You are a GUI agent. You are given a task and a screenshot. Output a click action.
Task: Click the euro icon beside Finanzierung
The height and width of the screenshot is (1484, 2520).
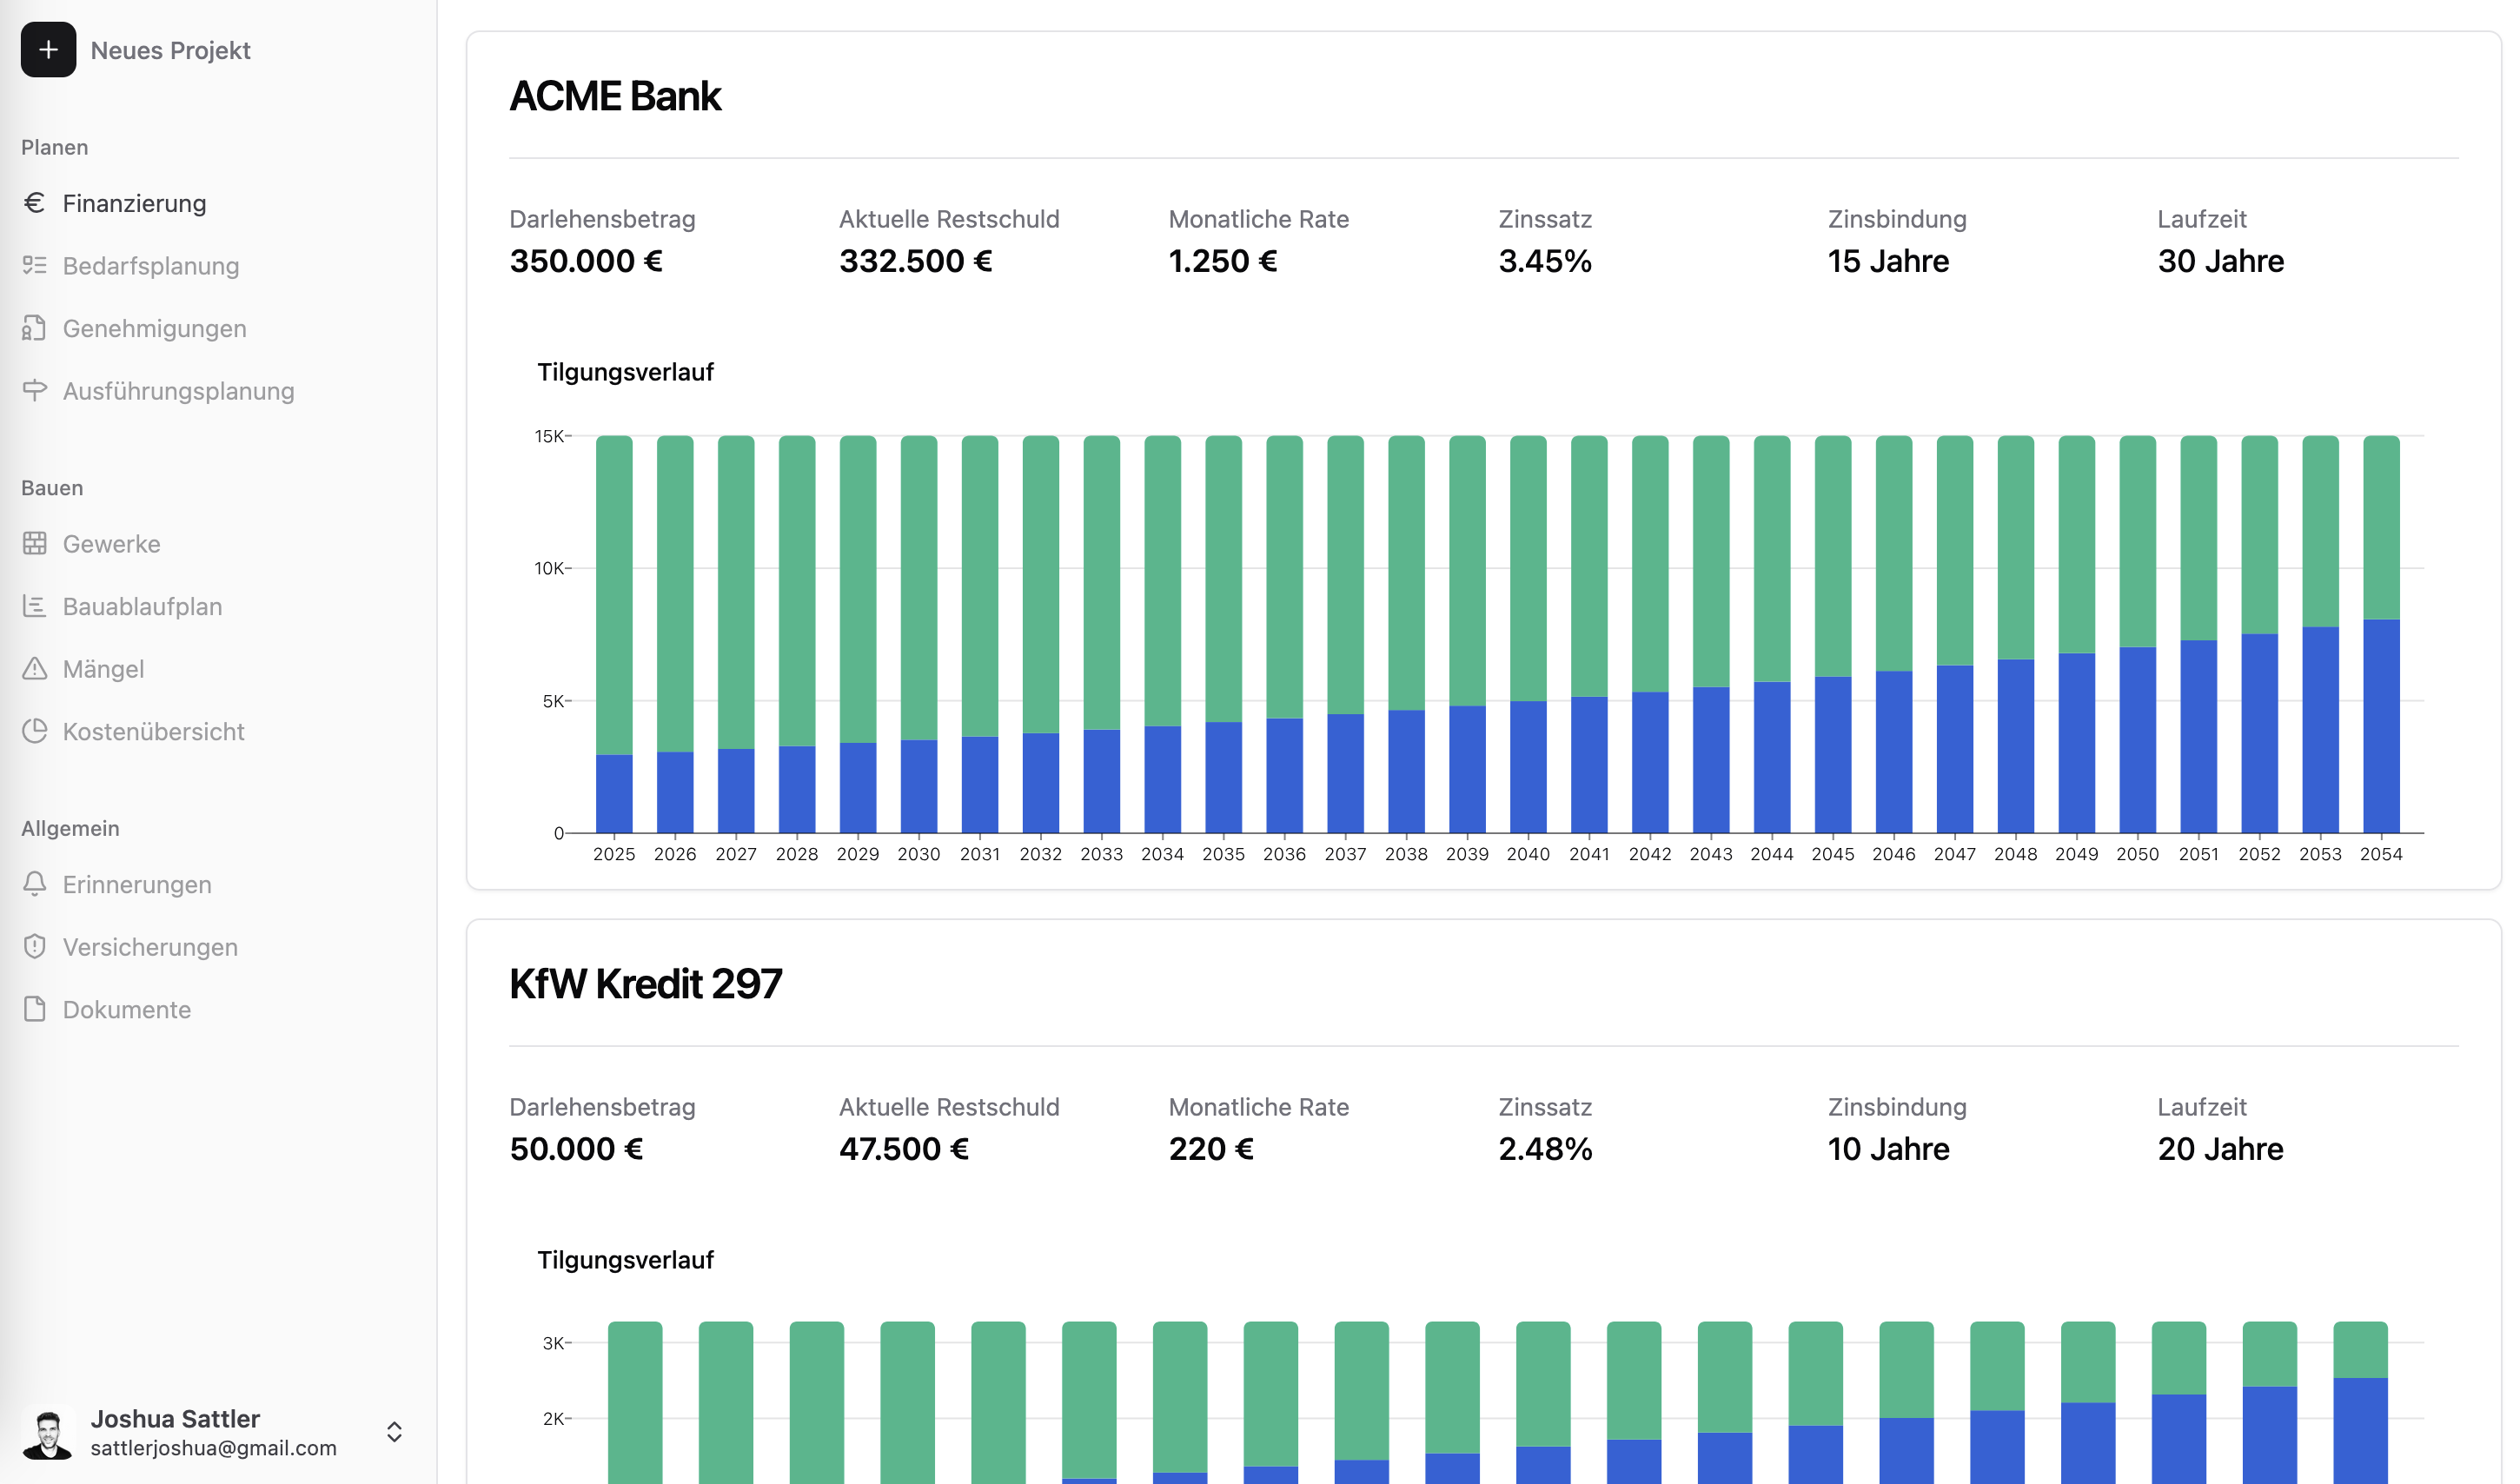pos(34,203)
